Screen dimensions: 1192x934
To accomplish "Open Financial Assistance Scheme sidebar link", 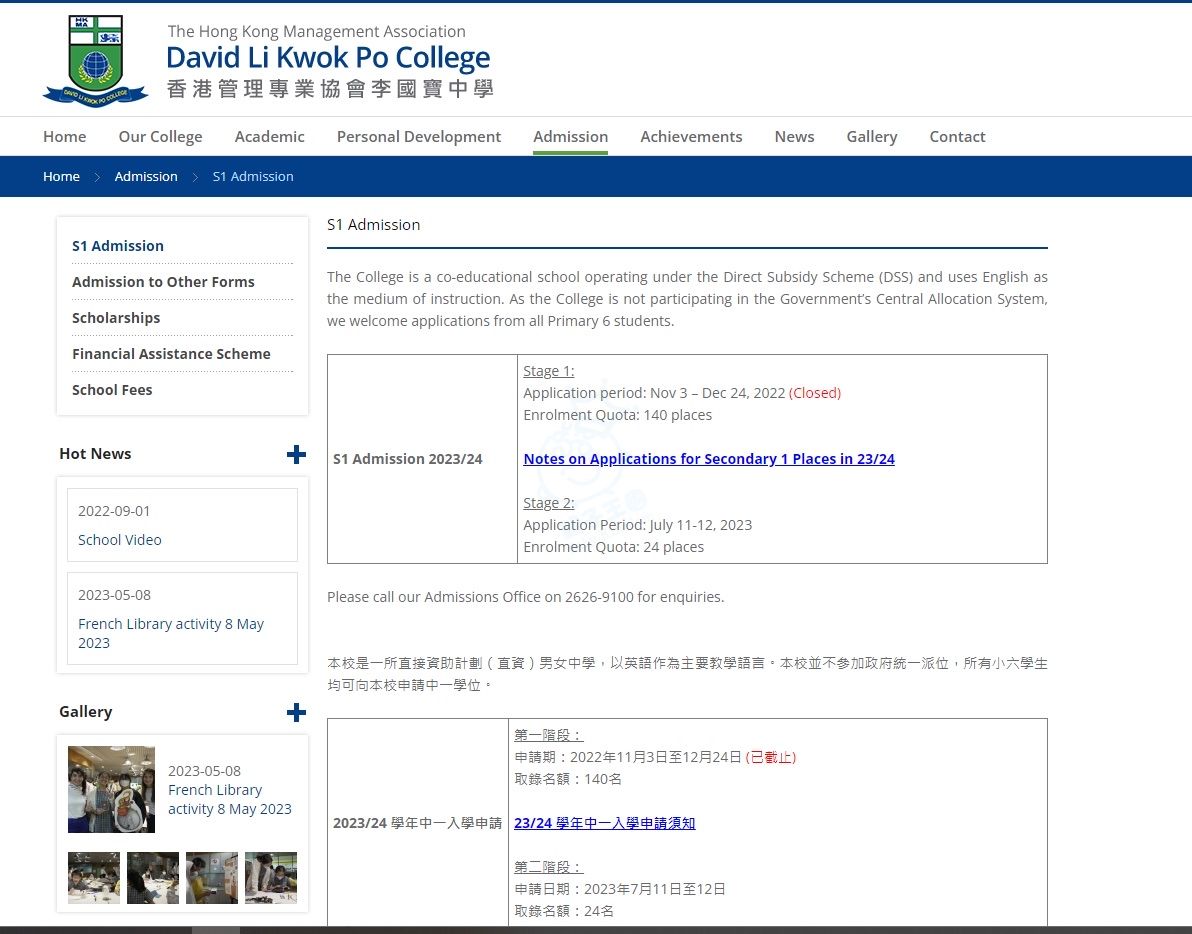I will (171, 354).
